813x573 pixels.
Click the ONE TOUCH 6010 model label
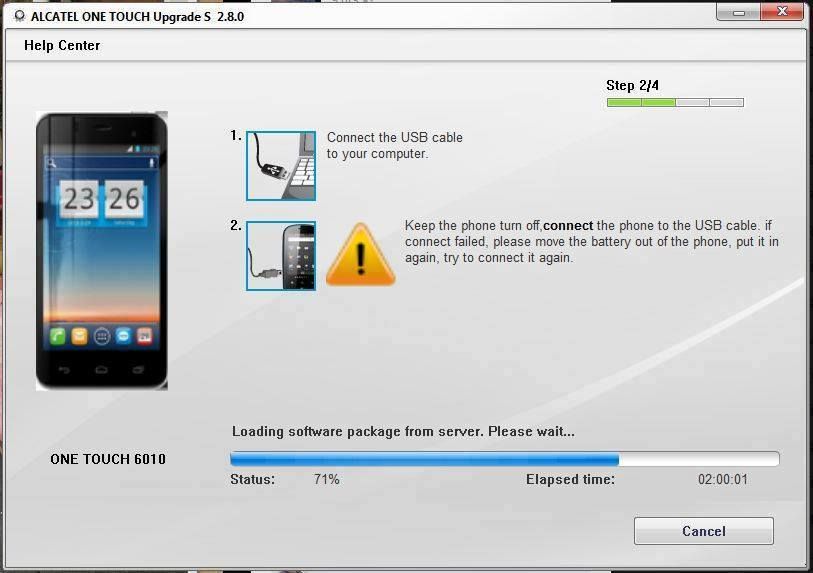coord(108,459)
